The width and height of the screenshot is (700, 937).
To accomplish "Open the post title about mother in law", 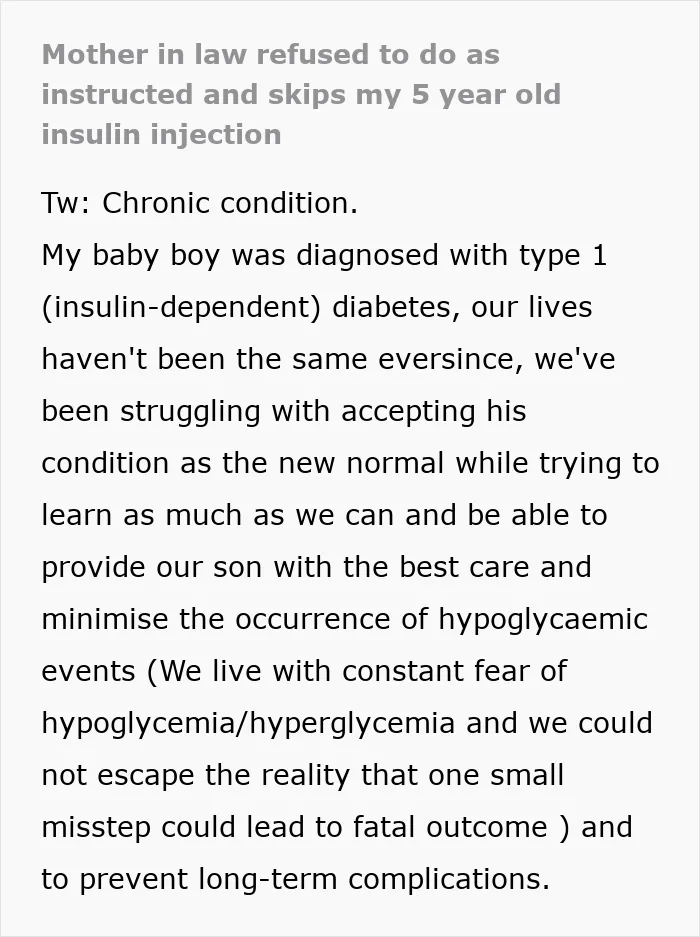I will click(x=301, y=94).
